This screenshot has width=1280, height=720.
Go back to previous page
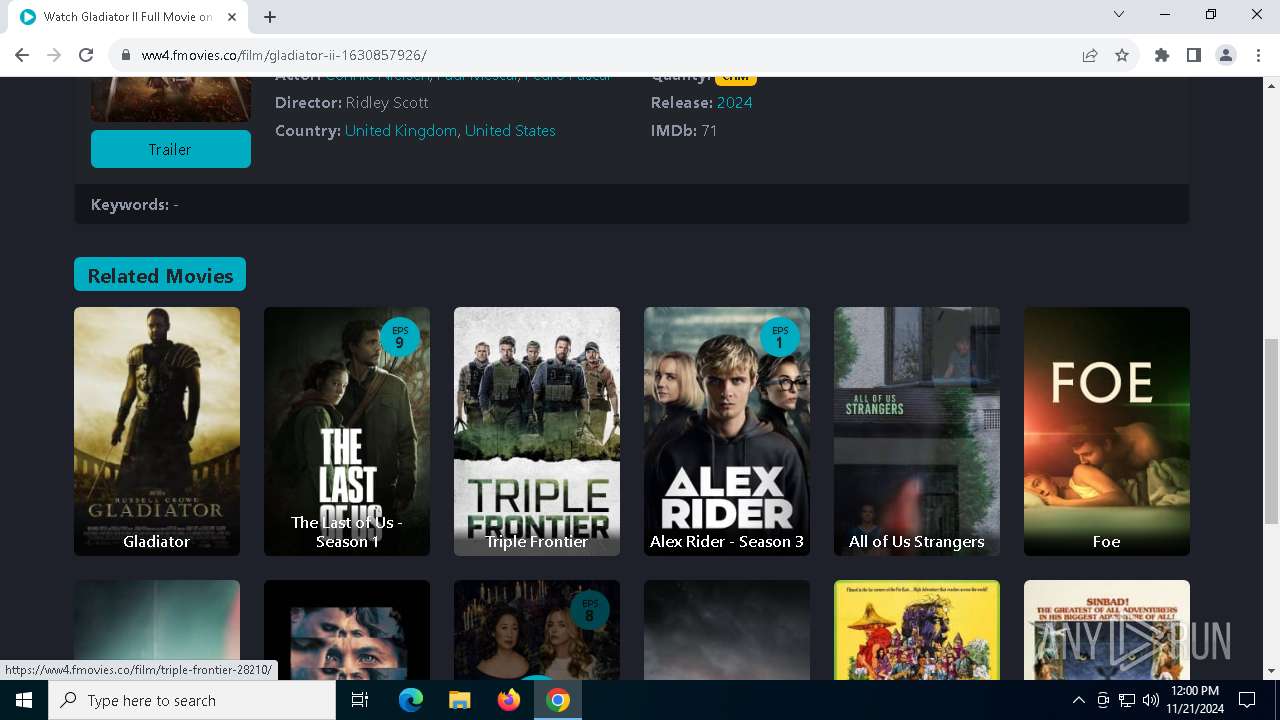pos(22,55)
